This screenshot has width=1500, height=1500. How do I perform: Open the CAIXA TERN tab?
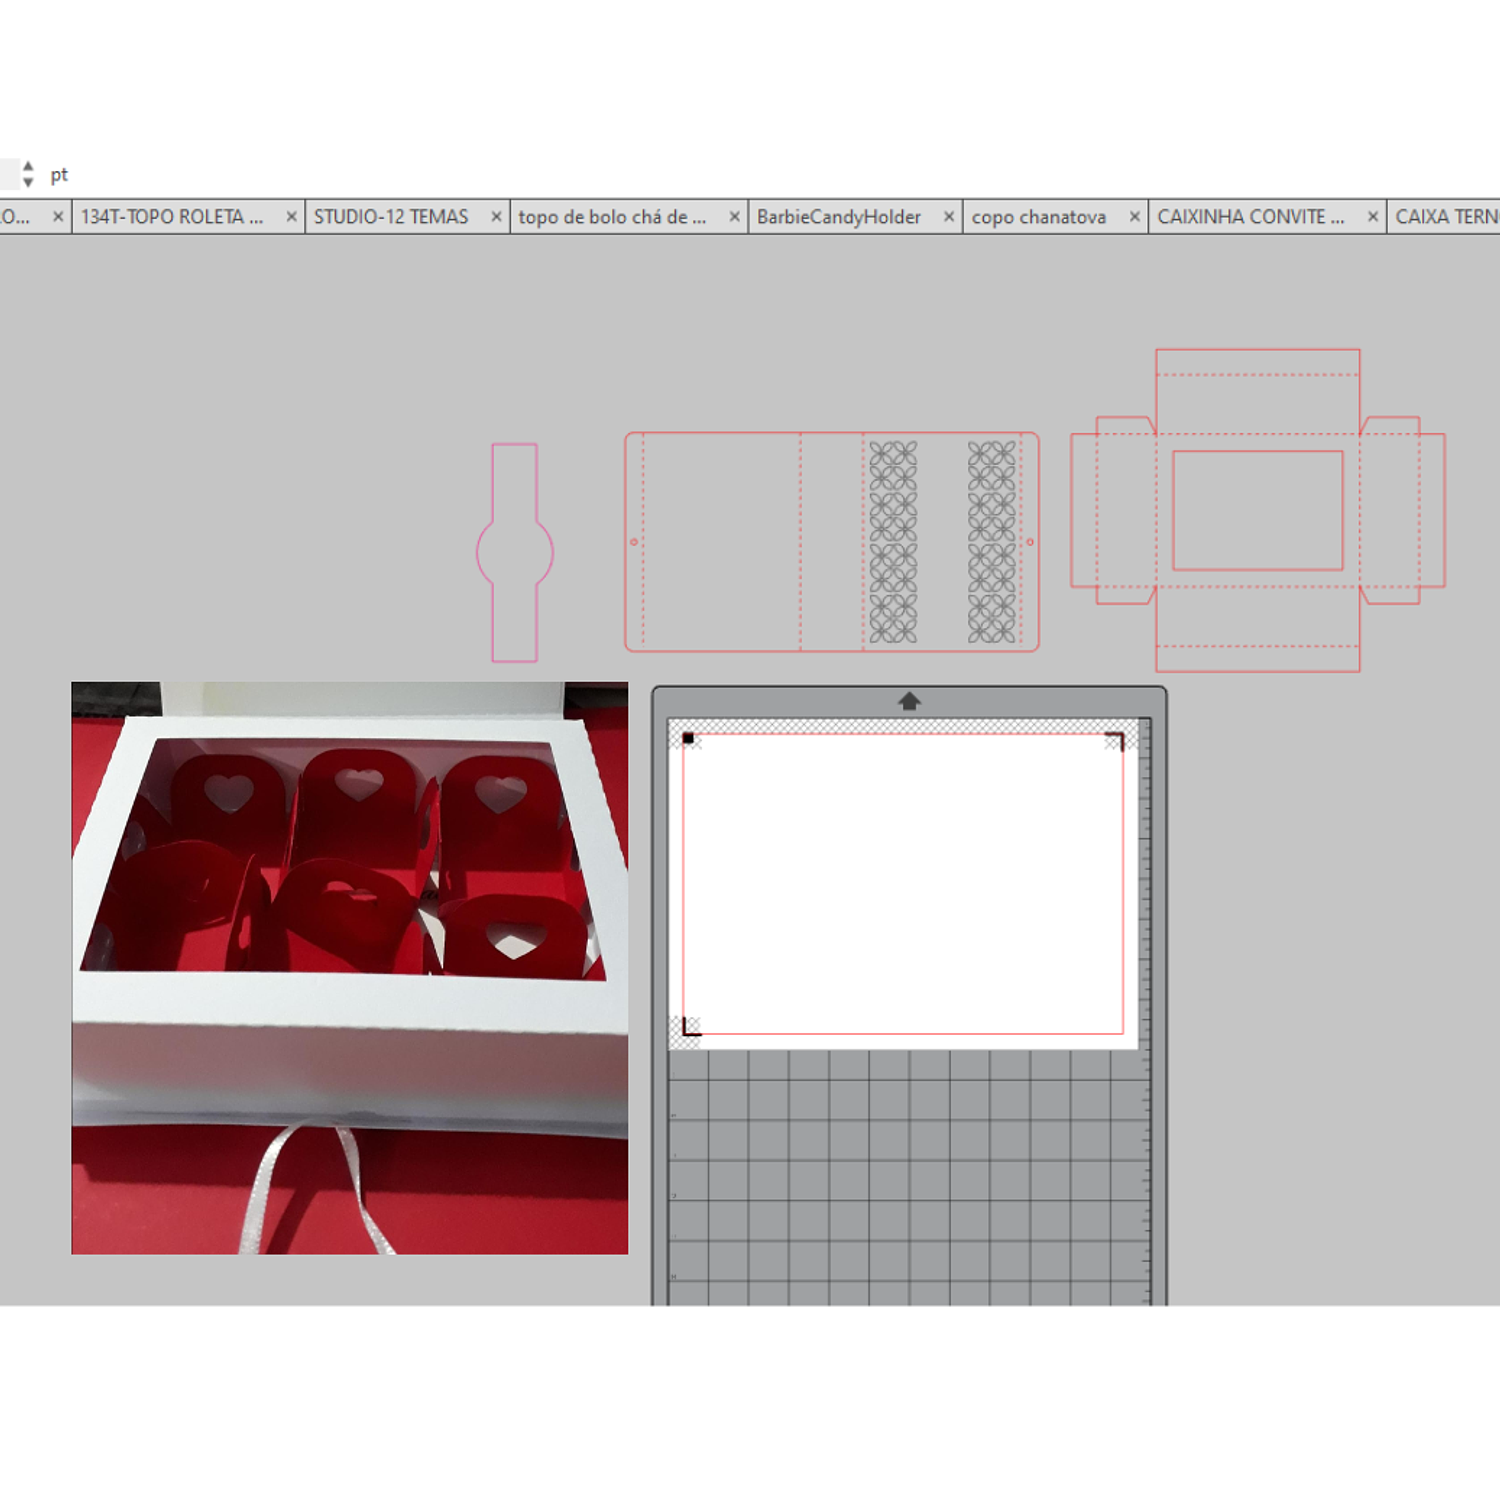[x=1445, y=217]
